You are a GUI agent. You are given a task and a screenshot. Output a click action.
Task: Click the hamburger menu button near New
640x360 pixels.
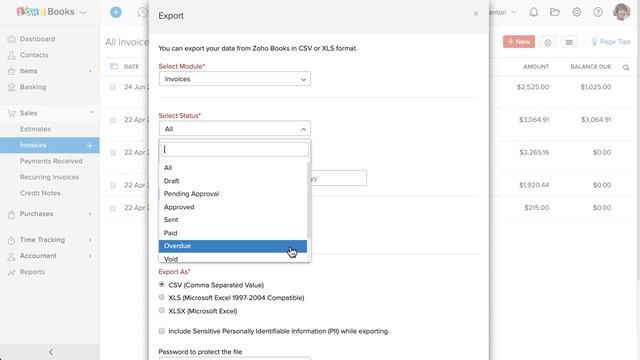[569, 42]
